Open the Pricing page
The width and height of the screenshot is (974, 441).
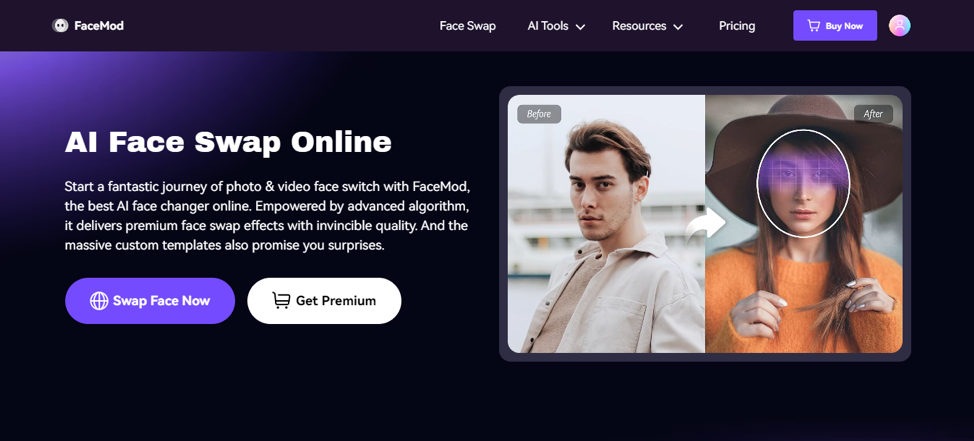(x=737, y=26)
